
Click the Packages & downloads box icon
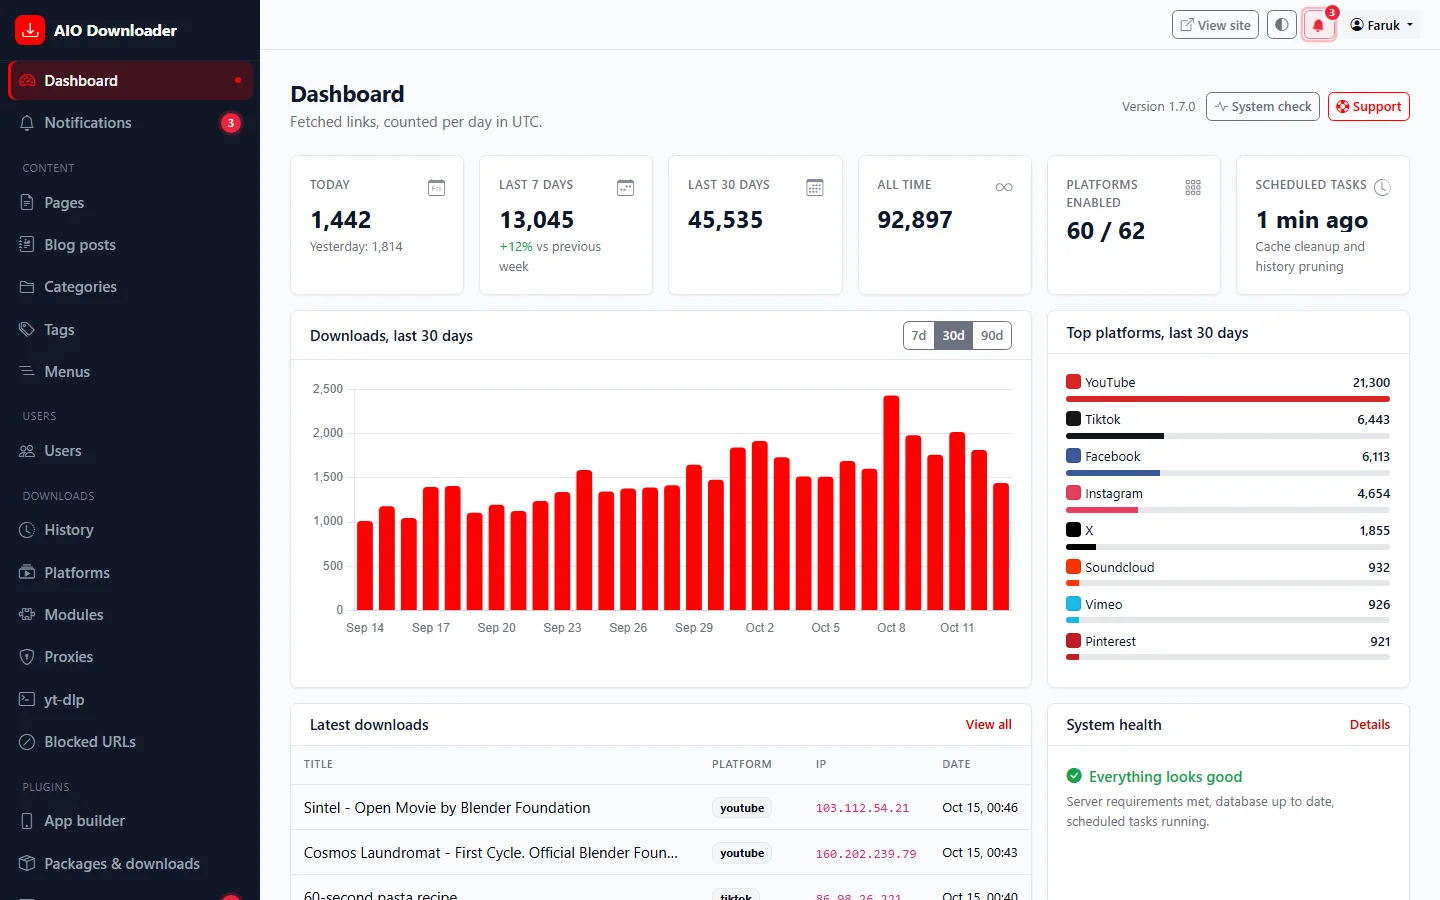(x=27, y=863)
